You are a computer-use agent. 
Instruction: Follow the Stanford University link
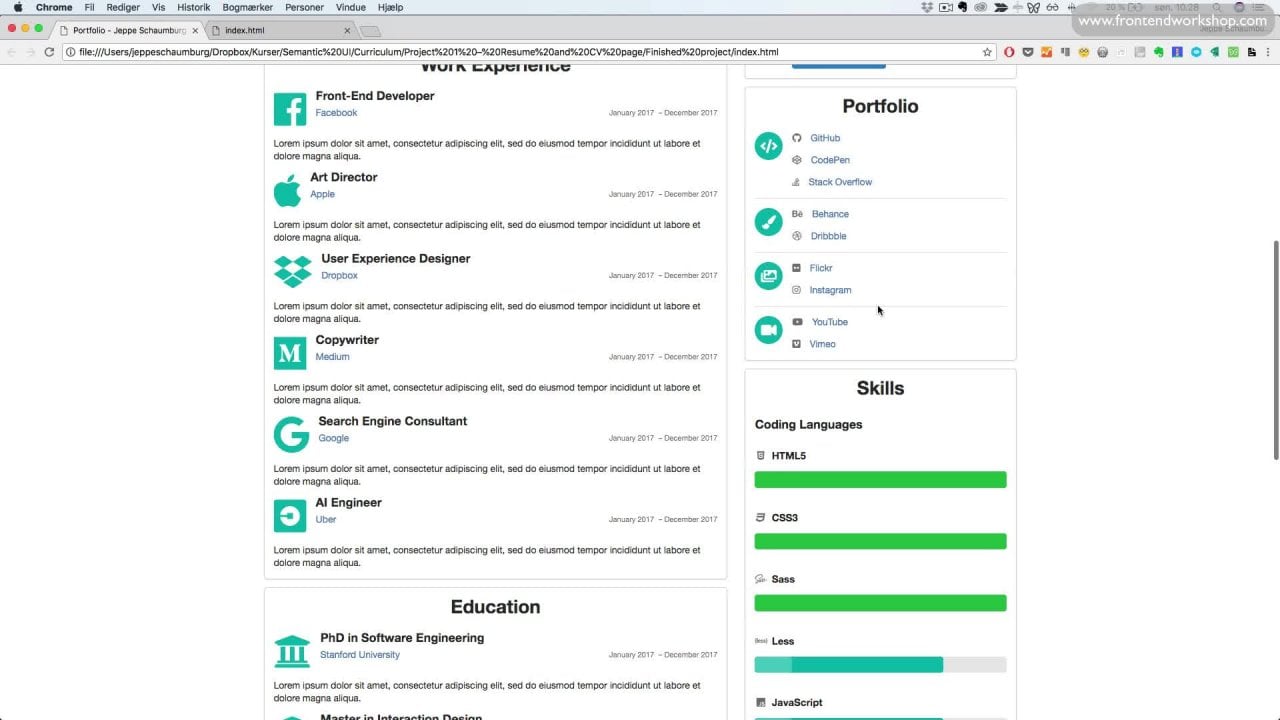point(360,655)
